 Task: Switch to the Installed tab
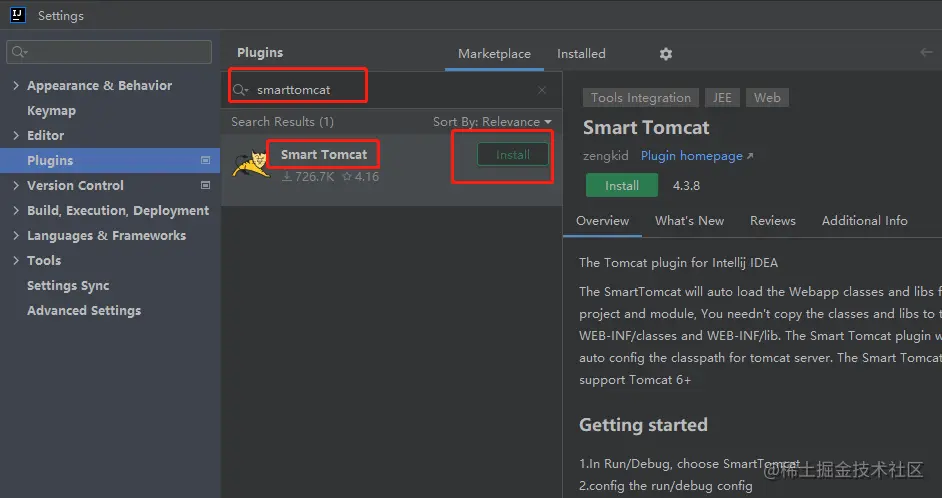(x=581, y=54)
